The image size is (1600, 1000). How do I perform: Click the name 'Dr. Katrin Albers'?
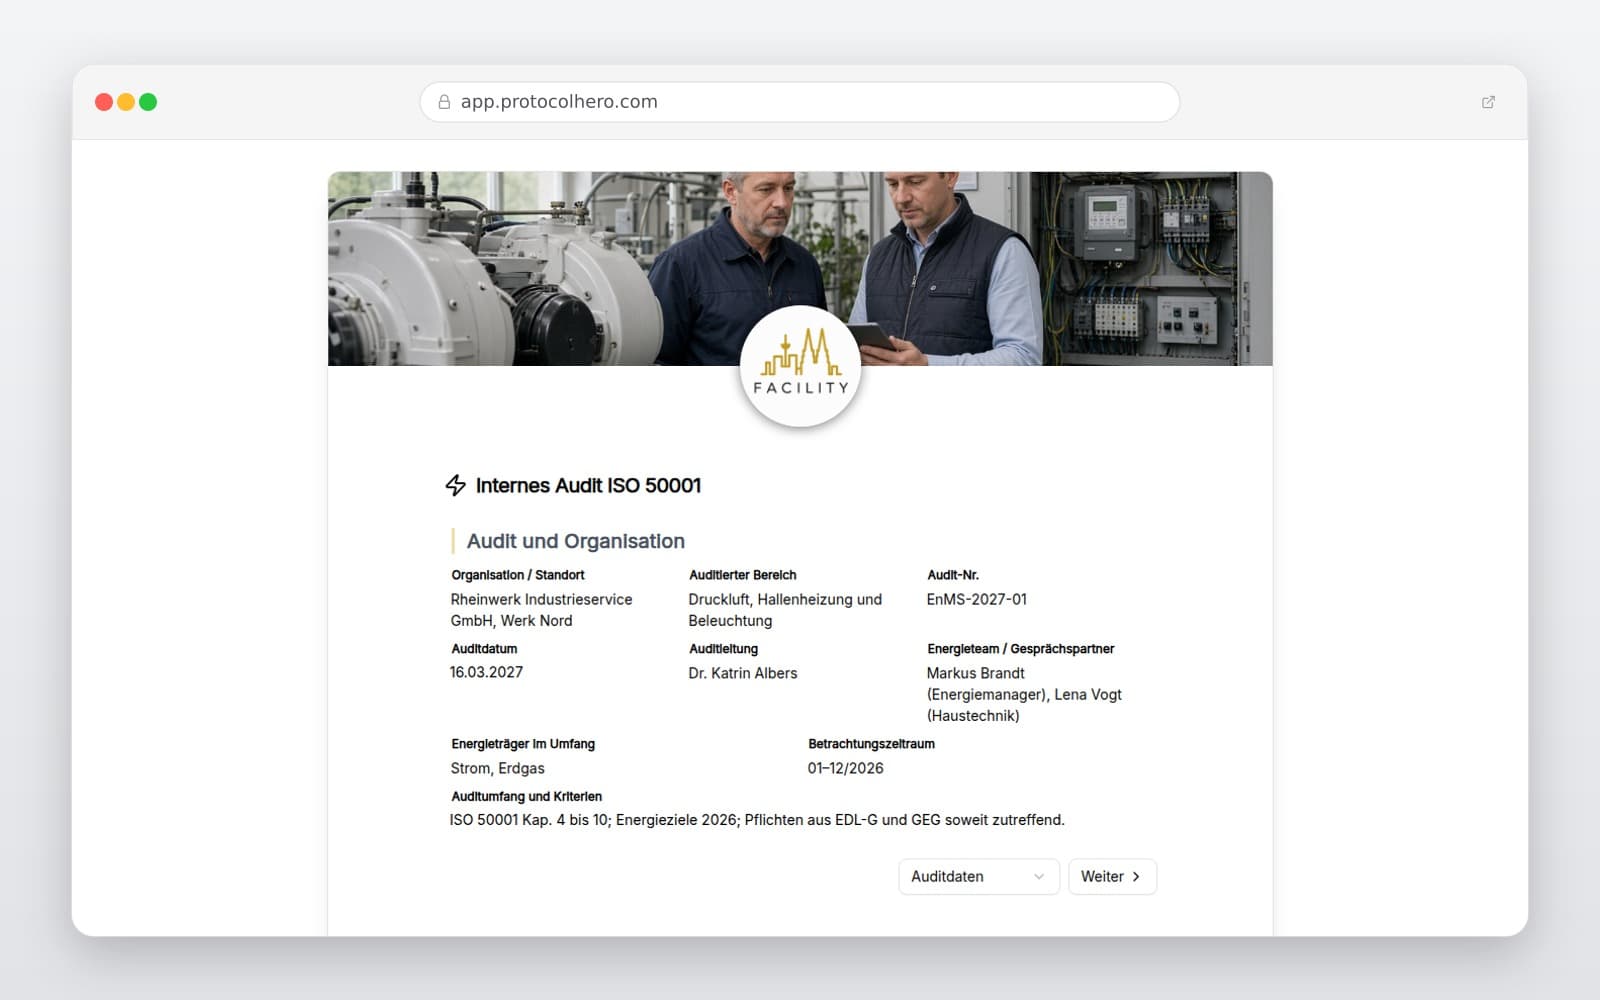743,673
